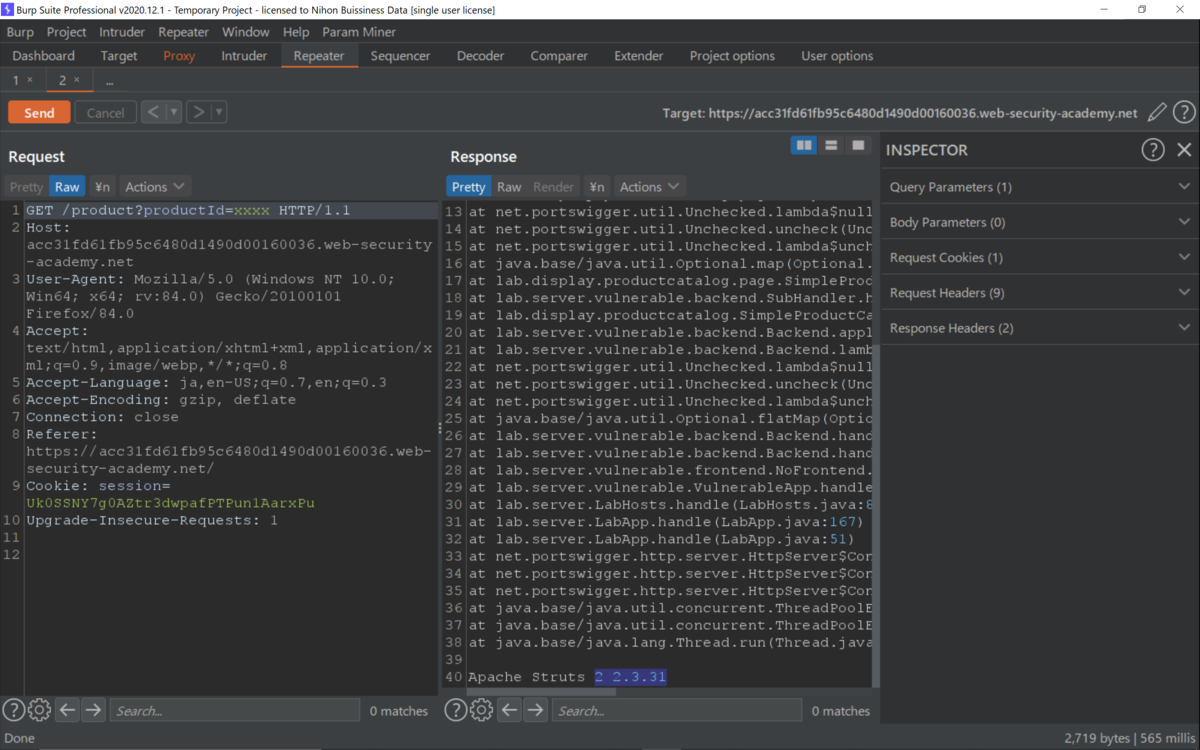The width and height of the screenshot is (1200, 750).
Task: Open the Inspector help icon
Action: click(1153, 150)
